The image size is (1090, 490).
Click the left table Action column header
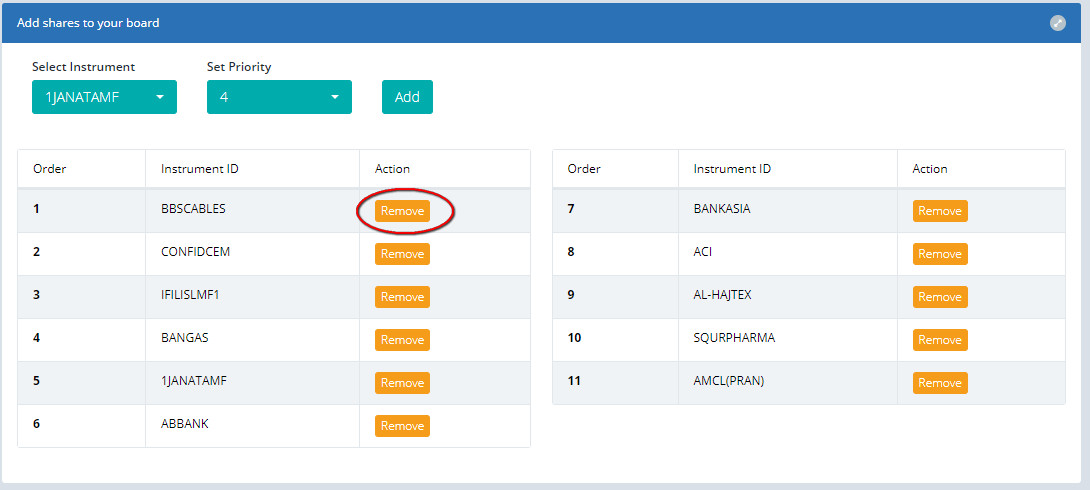pyautogui.click(x=392, y=169)
